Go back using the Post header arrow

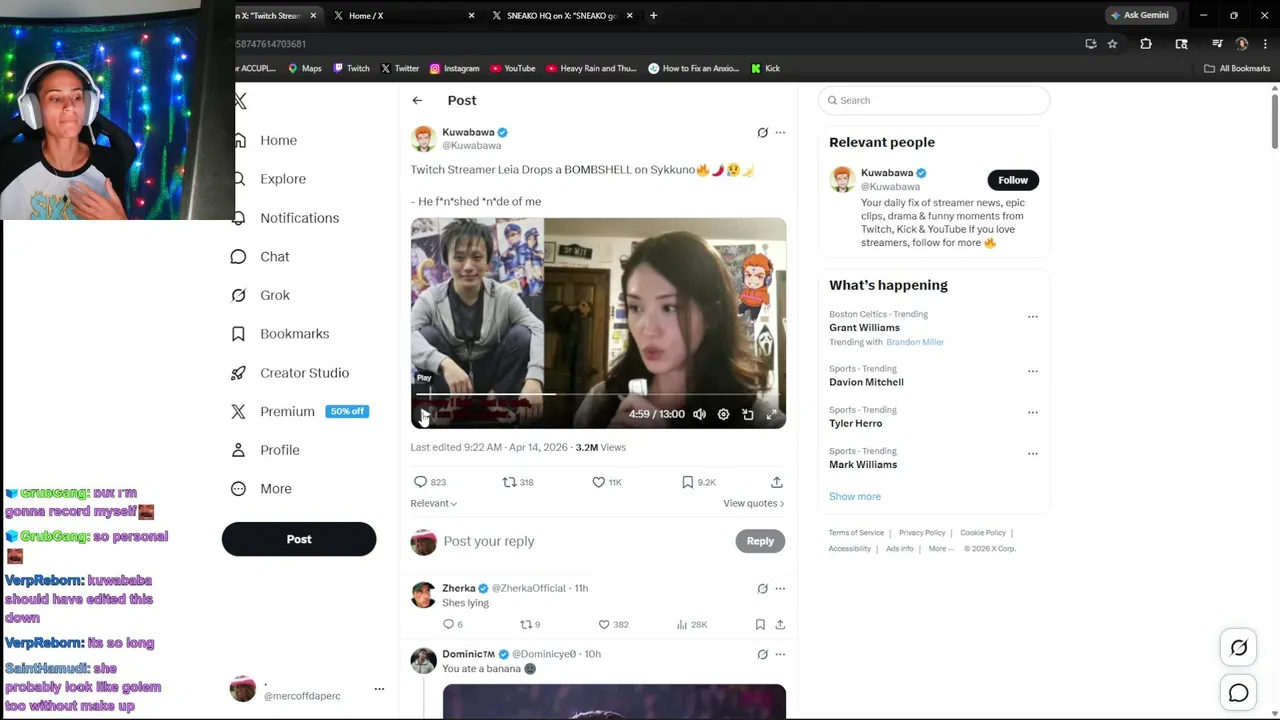tap(417, 100)
